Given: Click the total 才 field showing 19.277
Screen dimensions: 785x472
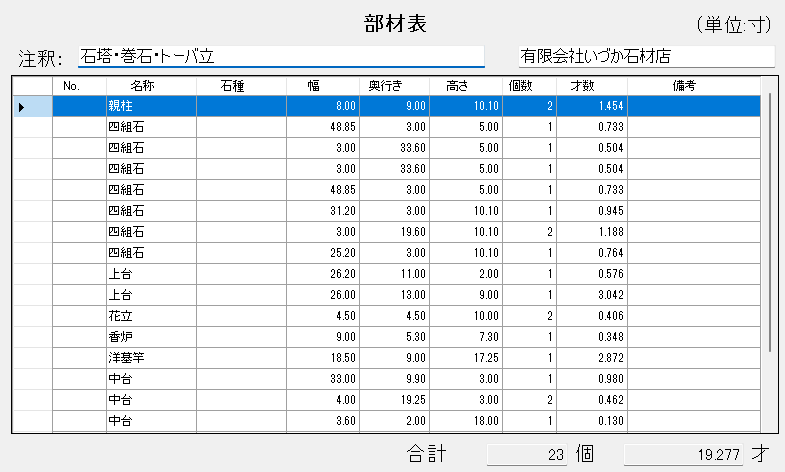Looking at the screenshot, I should [683, 454].
